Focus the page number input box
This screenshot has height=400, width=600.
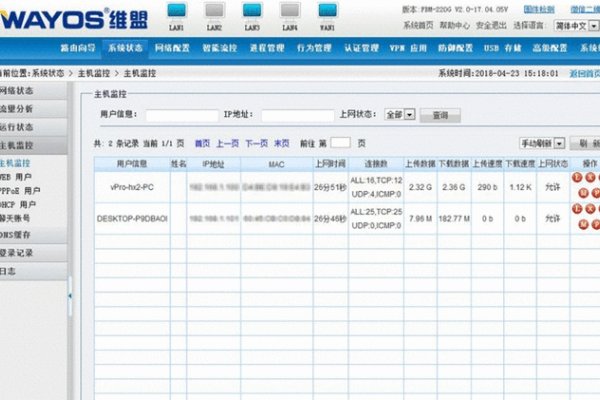(341, 143)
